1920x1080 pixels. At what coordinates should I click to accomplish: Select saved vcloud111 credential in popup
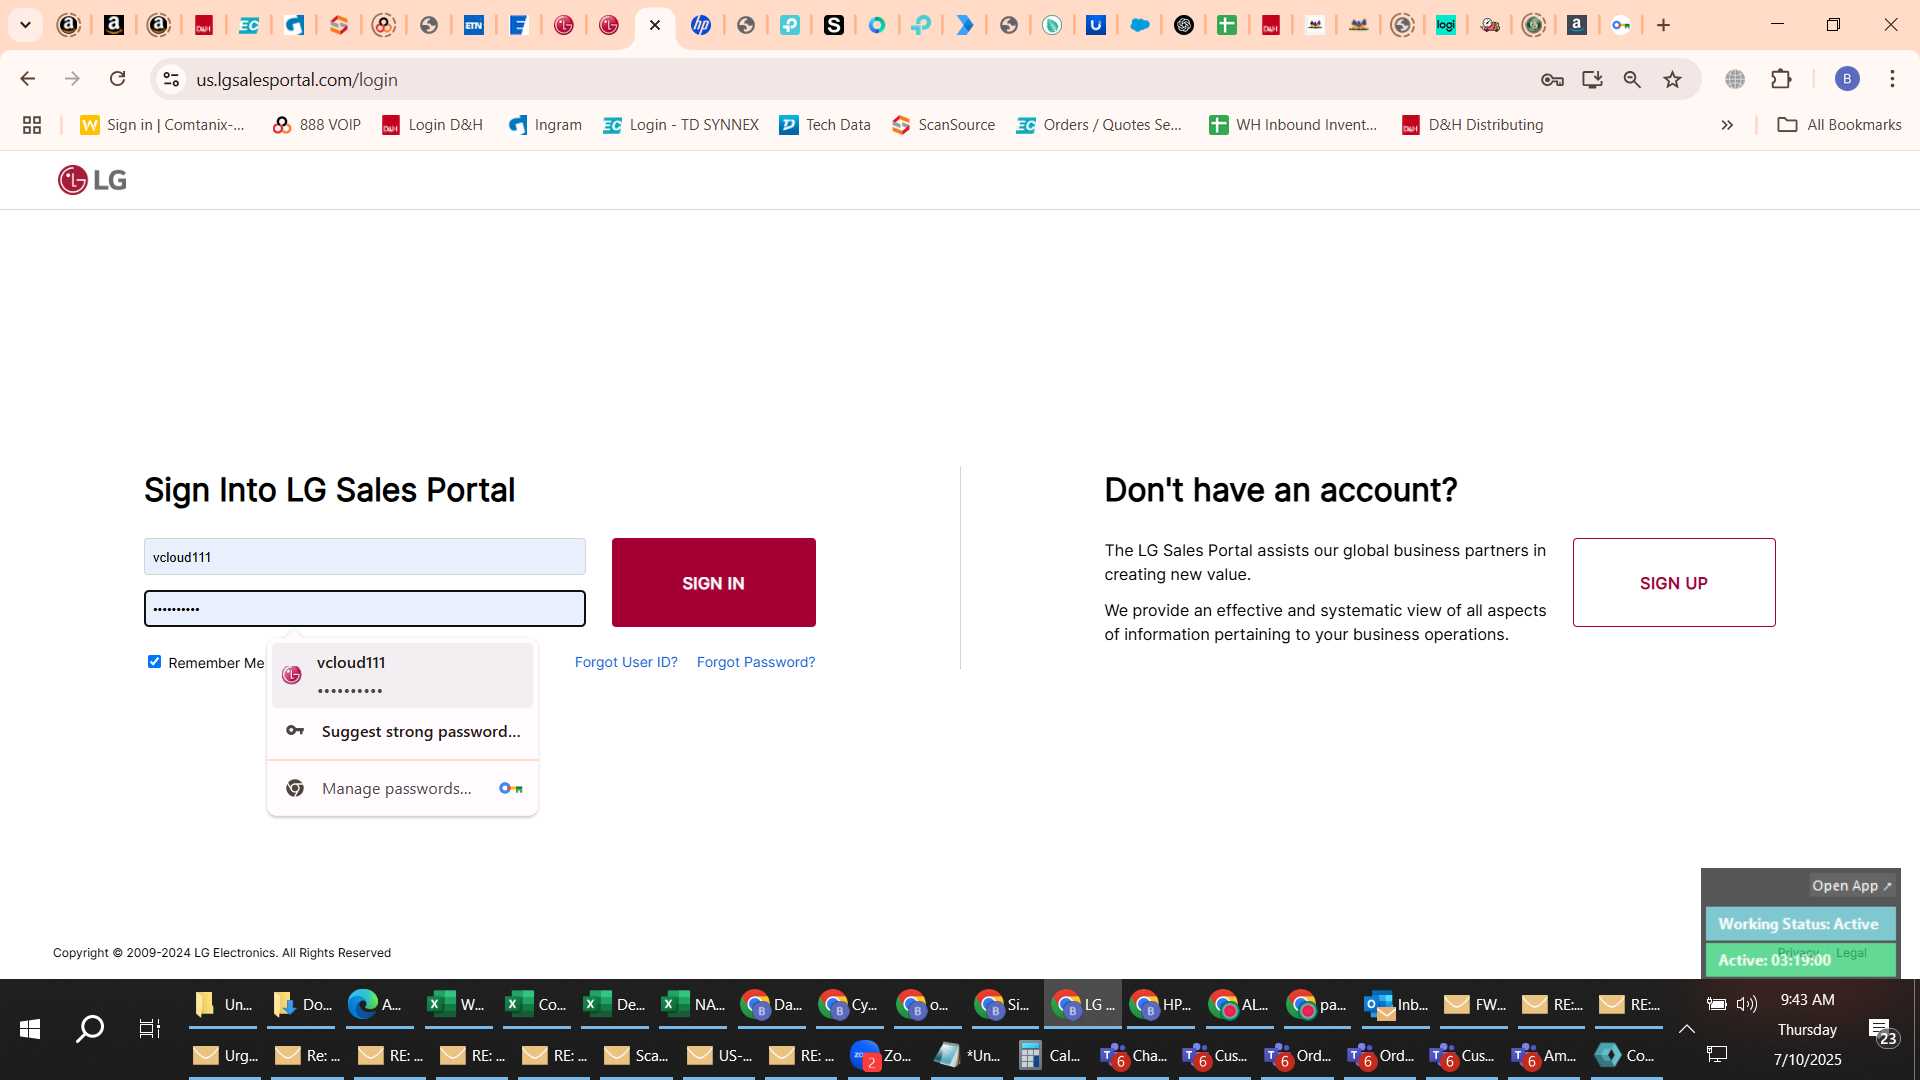(402, 675)
